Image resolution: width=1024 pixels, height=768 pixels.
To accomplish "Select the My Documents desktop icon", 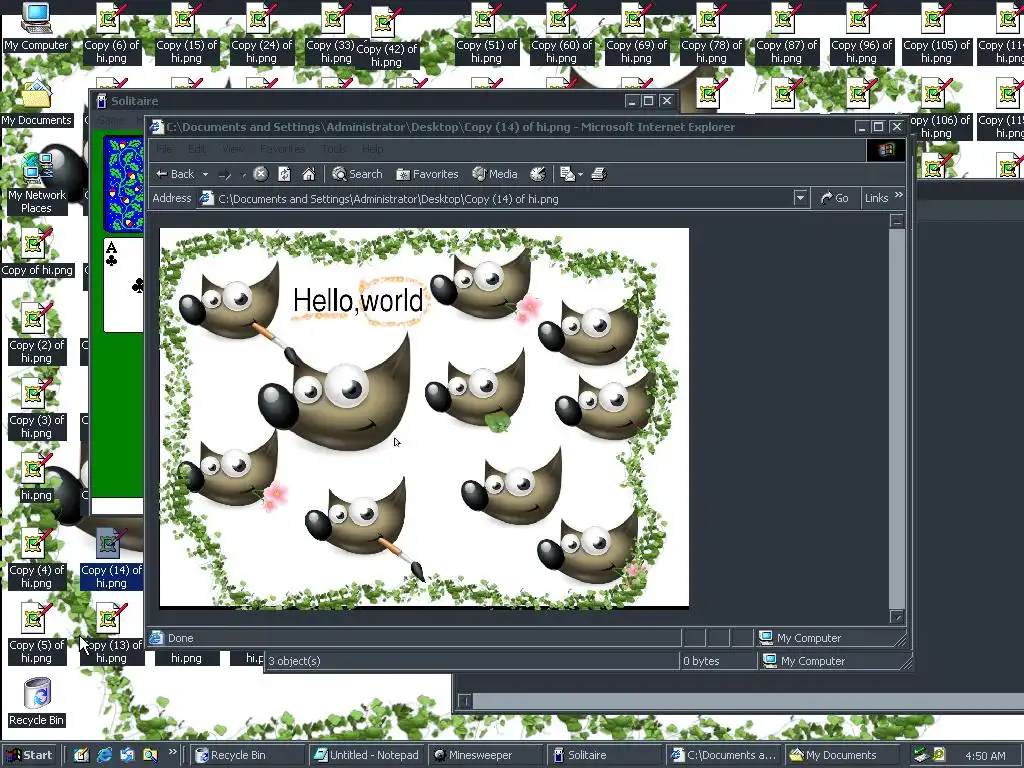I will (36, 103).
